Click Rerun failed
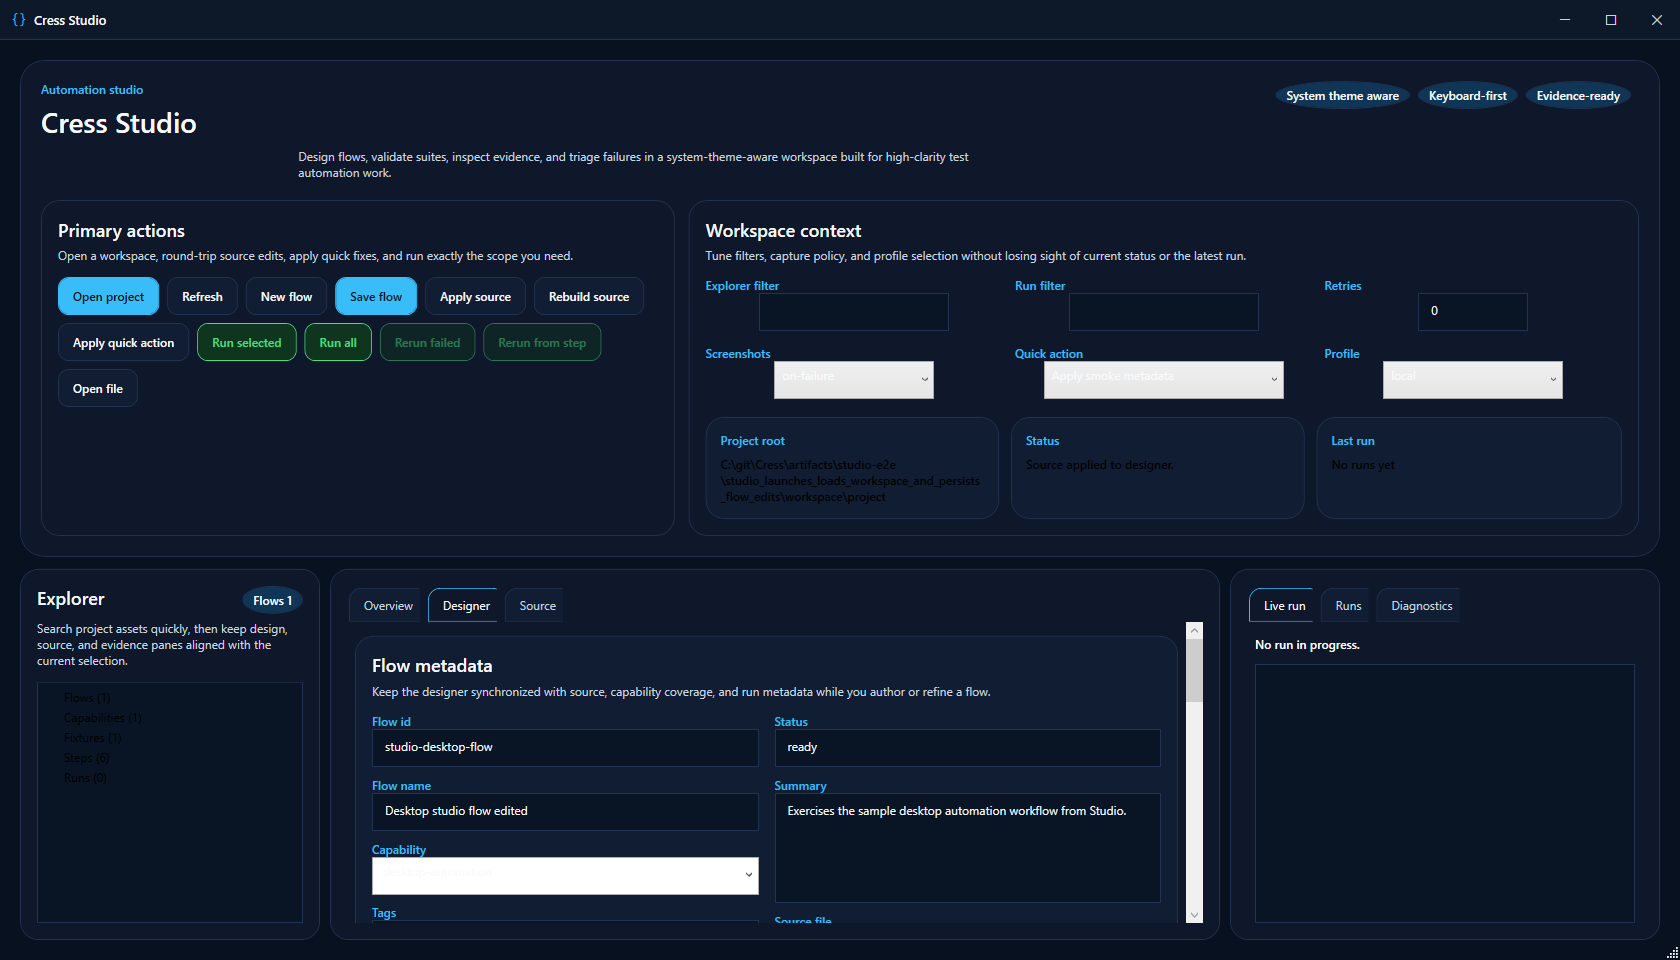This screenshot has height=960, width=1680. coord(427,343)
